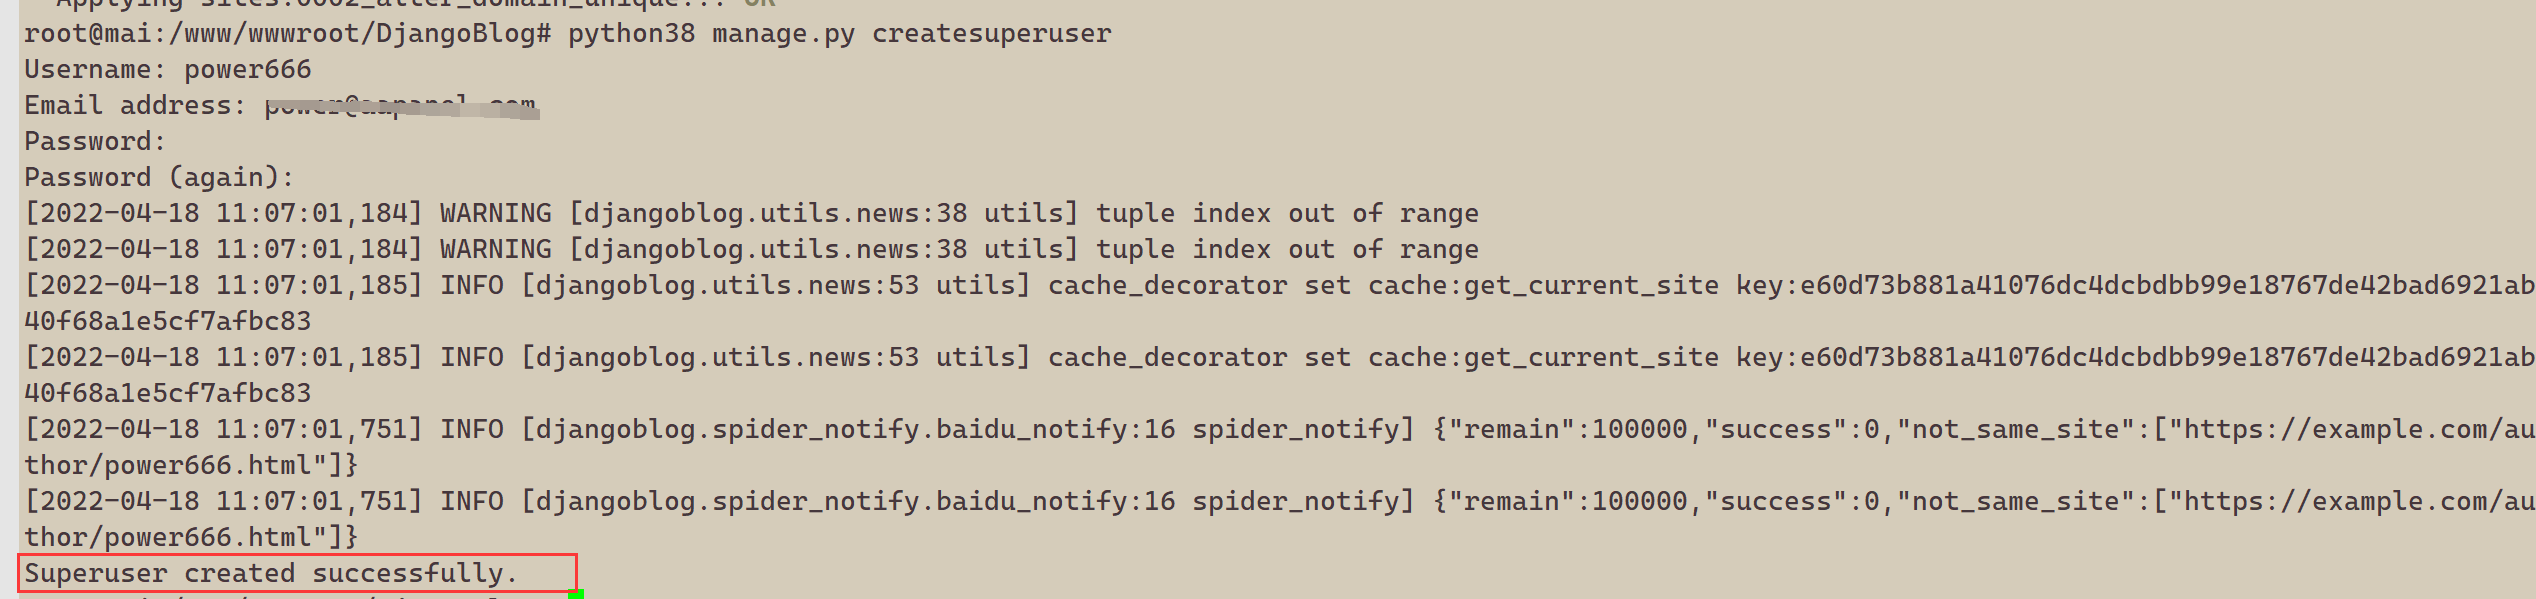Click "tuple index out of range" in second warning
This screenshot has height=599, width=2536.
click(x=1286, y=250)
